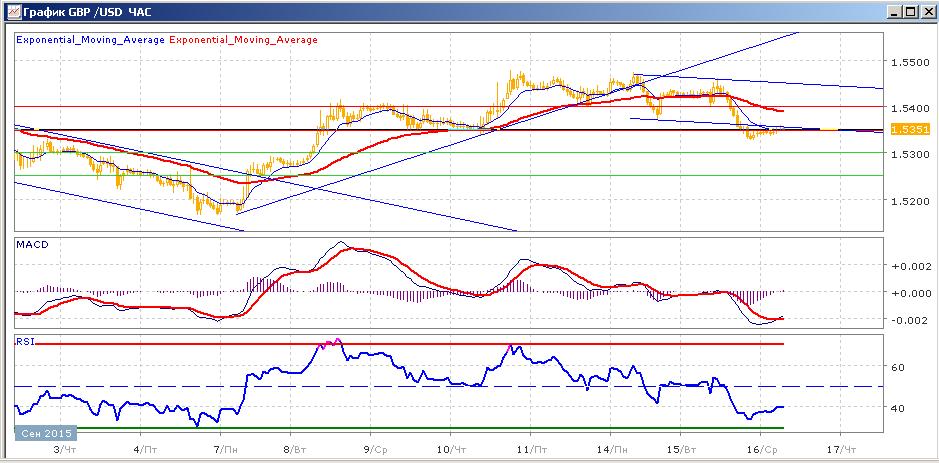Click the Сен 2015 month label
Screen dimensions: 939x463
[x=43, y=433]
